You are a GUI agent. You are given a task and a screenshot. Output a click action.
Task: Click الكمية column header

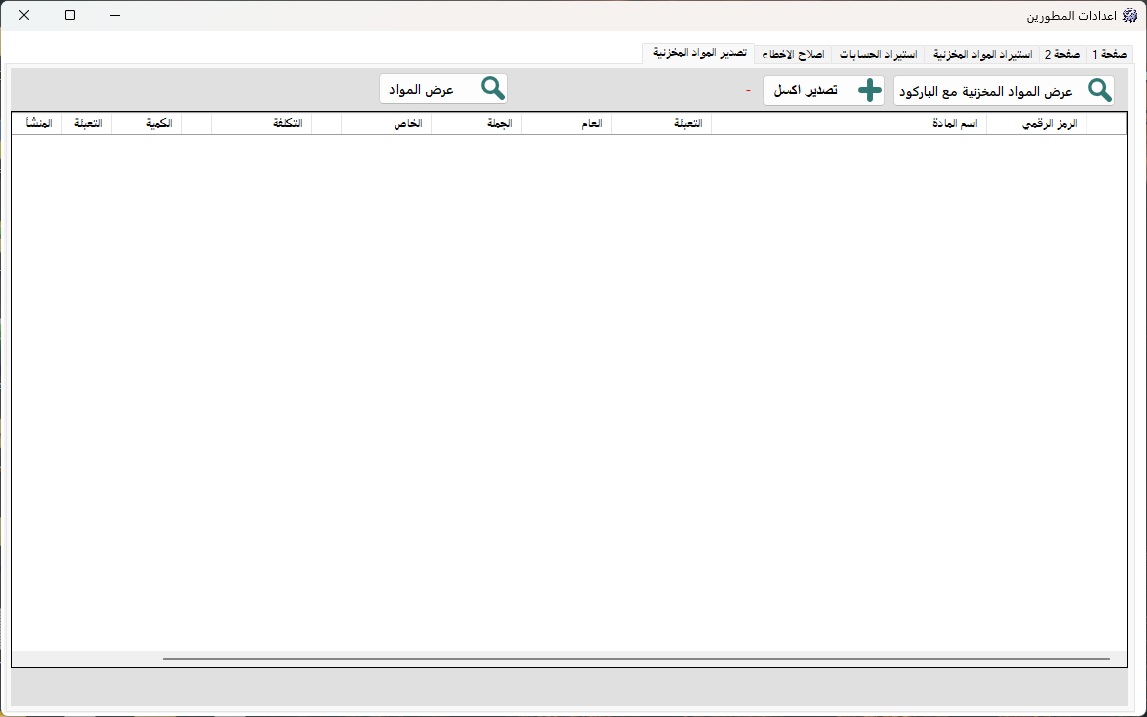coord(146,124)
